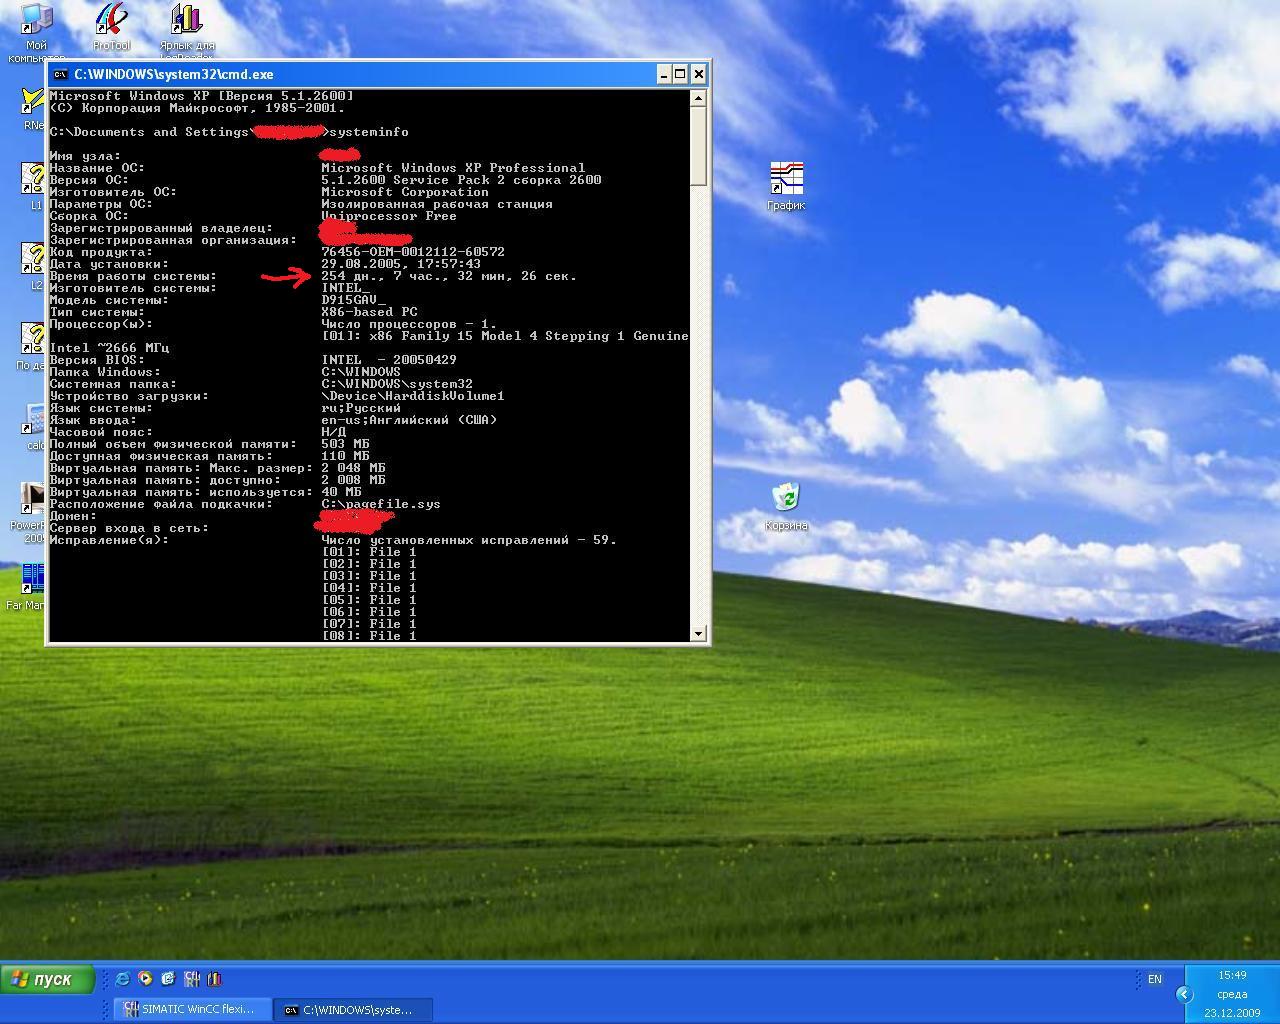Screen dimensions: 1280x1024
Task: Click the 503 МБ physical memory value
Action: pyautogui.click(x=345, y=444)
